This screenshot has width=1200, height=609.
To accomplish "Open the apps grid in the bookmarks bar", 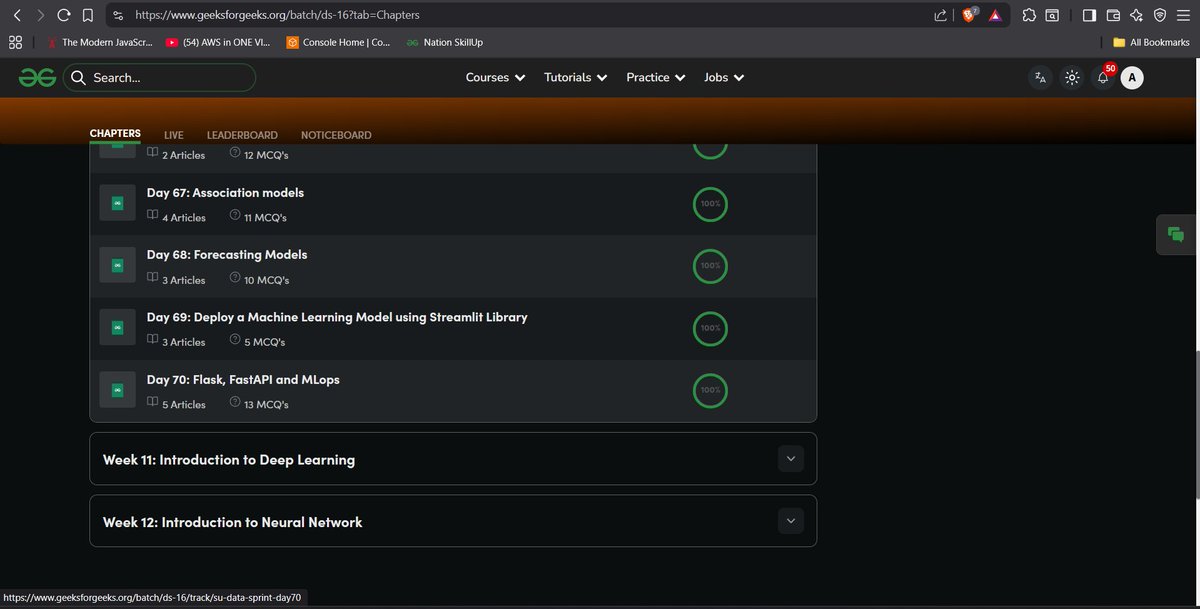I will (x=15, y=42).
